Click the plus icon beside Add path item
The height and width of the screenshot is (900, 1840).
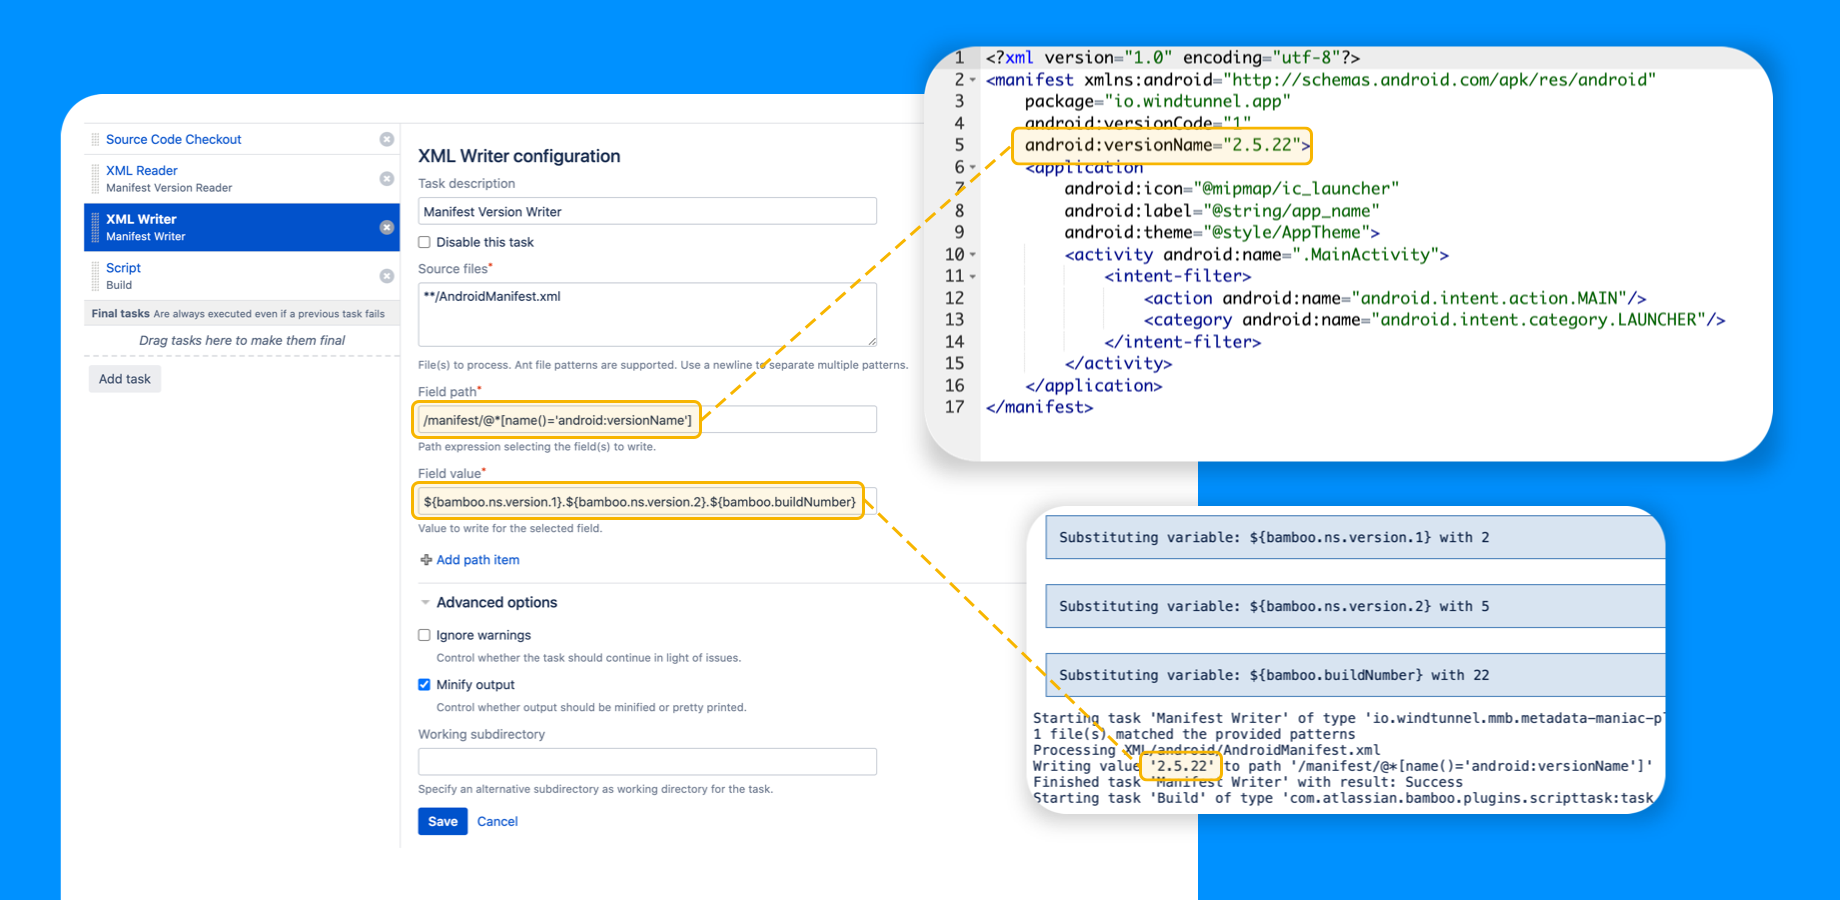click(x=426, y=560)
